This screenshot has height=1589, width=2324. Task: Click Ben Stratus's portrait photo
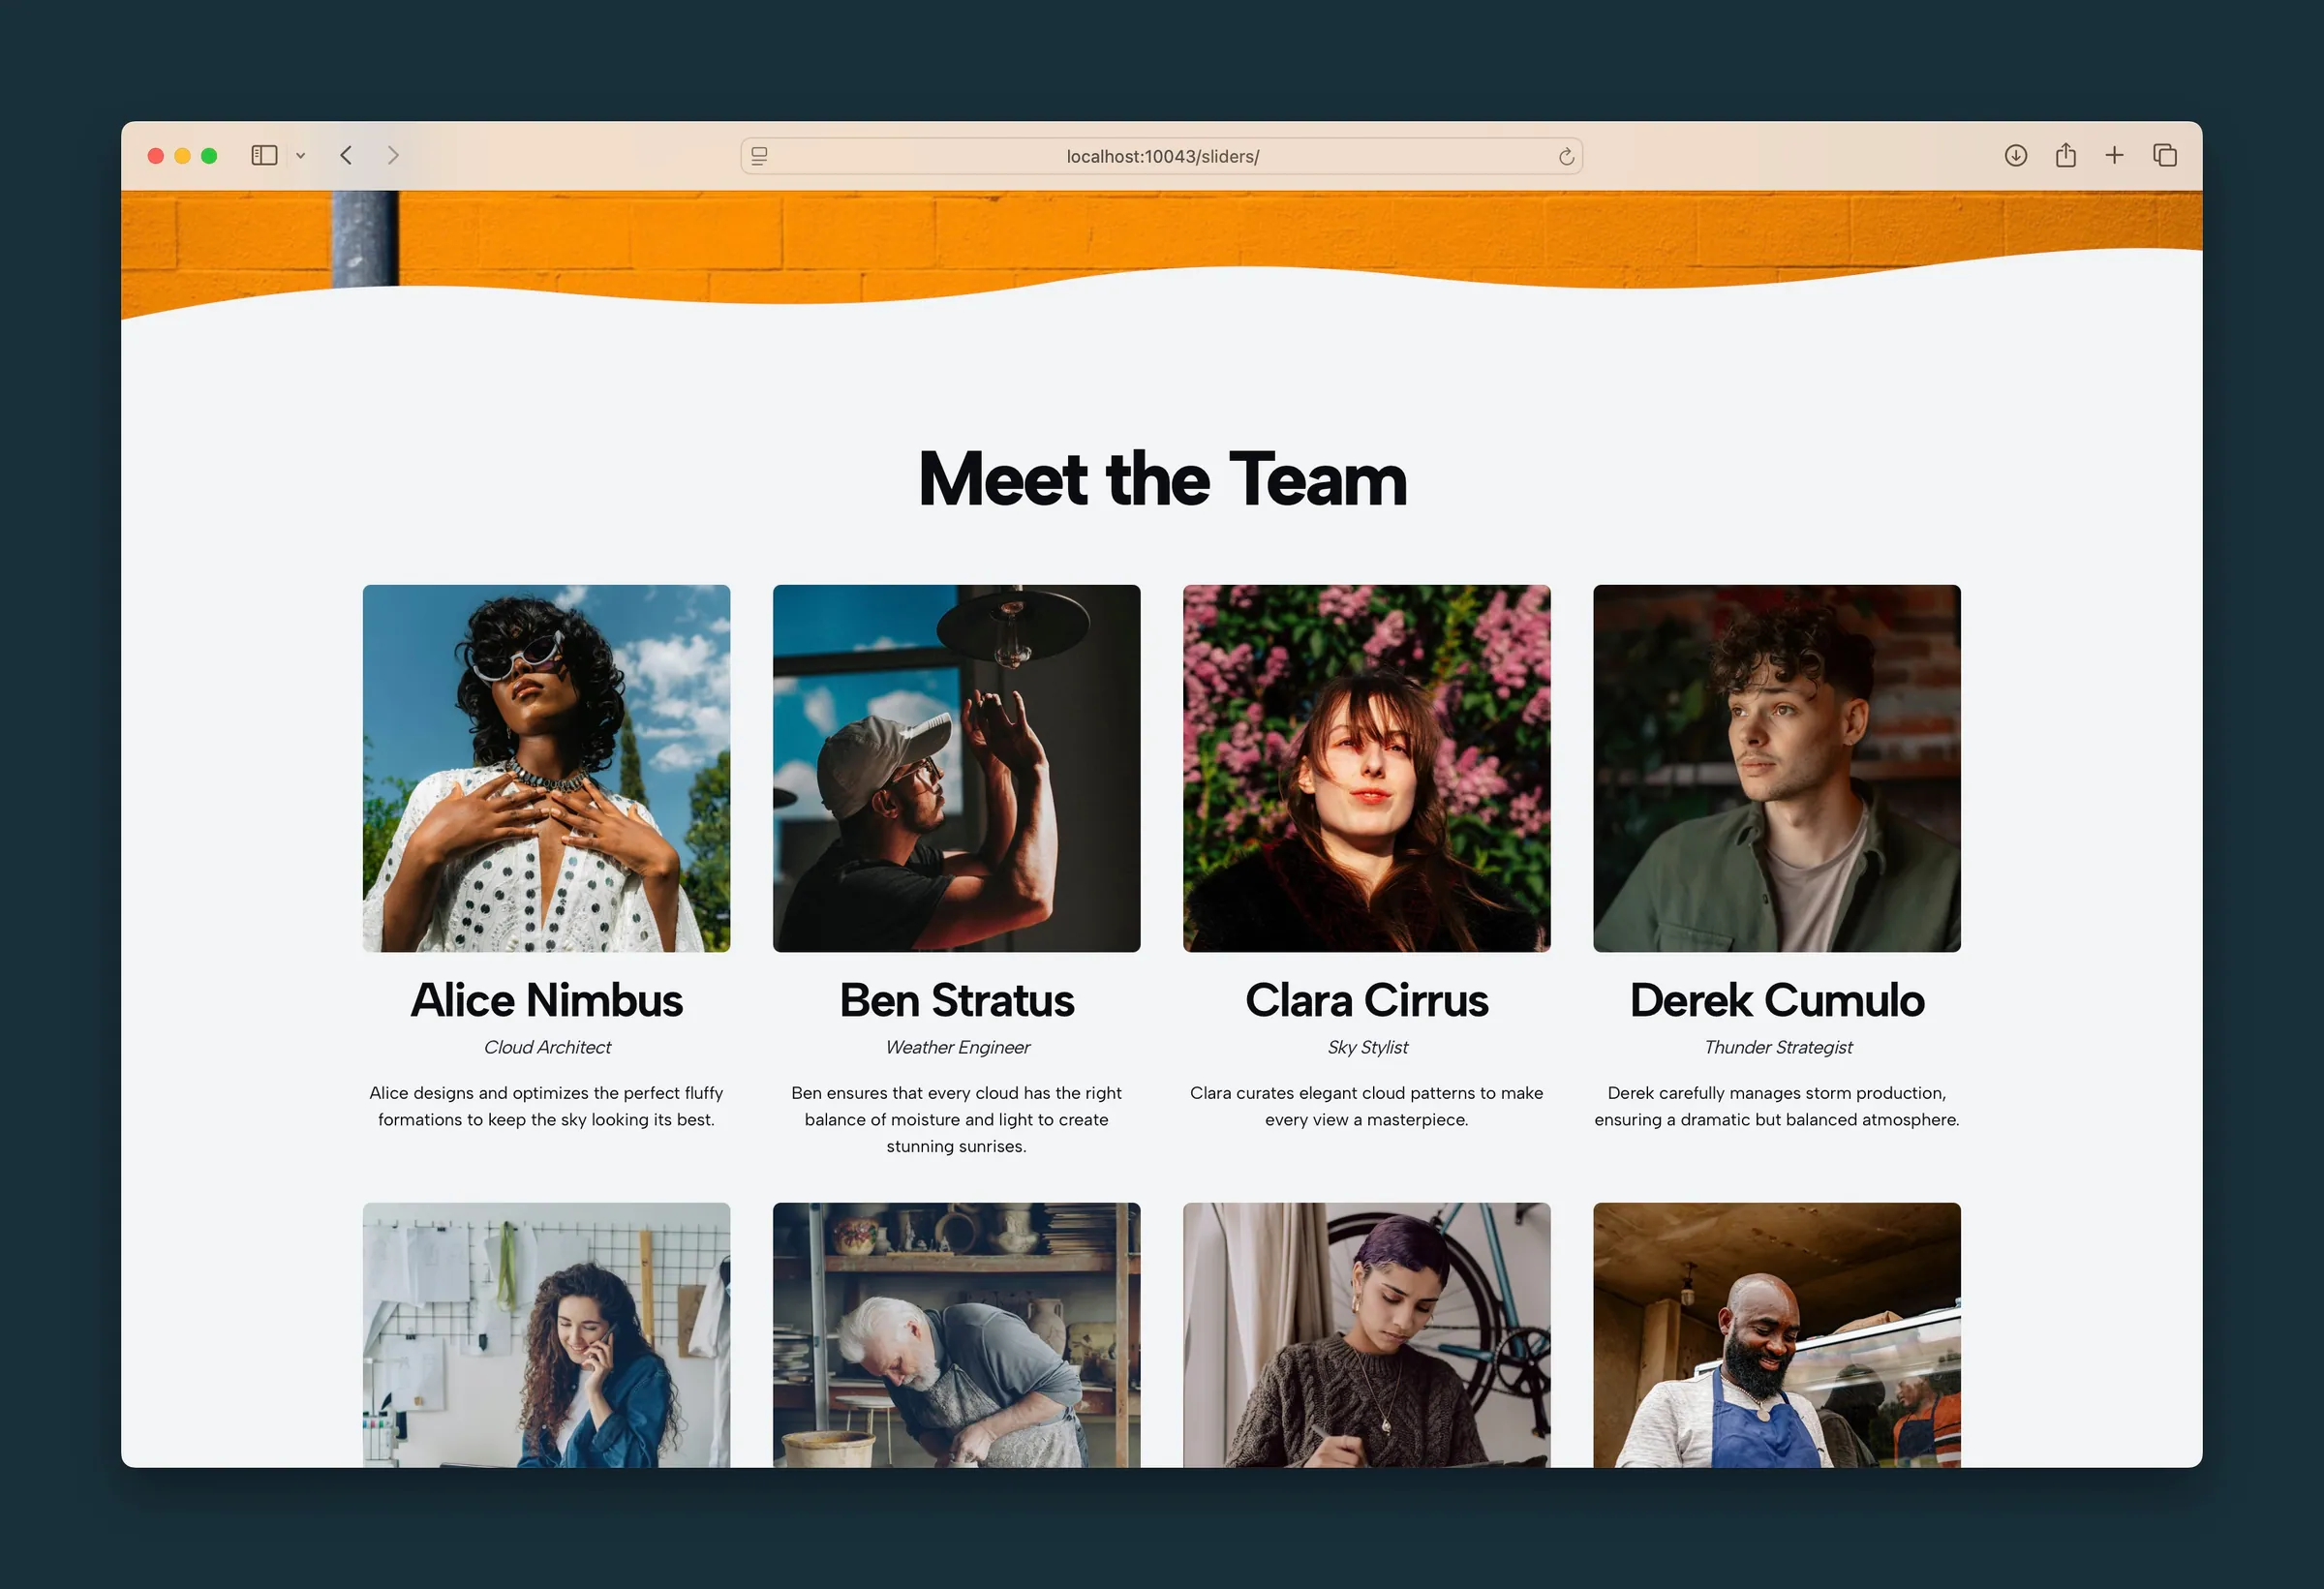[x=956, y=768]
